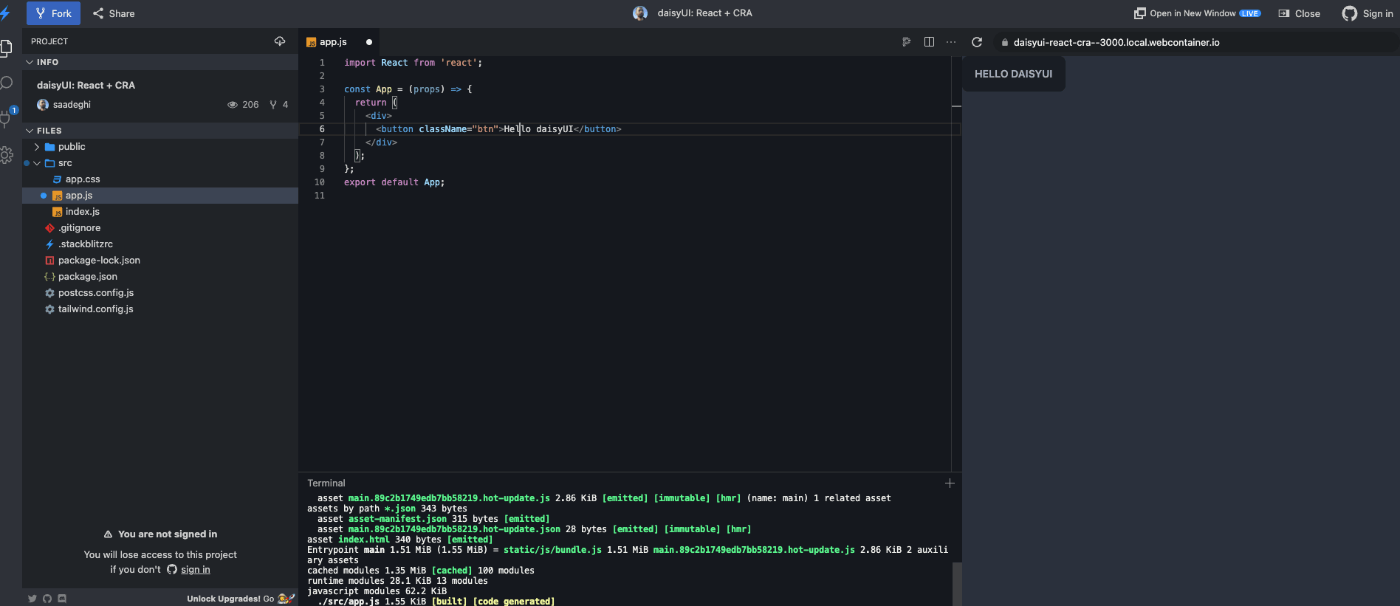Close the preview pane
The height and width of the screenshot is (606, 1400).
point(1299,13)
